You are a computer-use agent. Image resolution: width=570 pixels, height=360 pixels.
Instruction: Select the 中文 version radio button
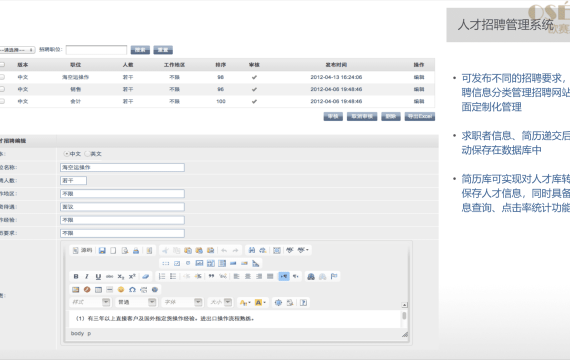67,154
